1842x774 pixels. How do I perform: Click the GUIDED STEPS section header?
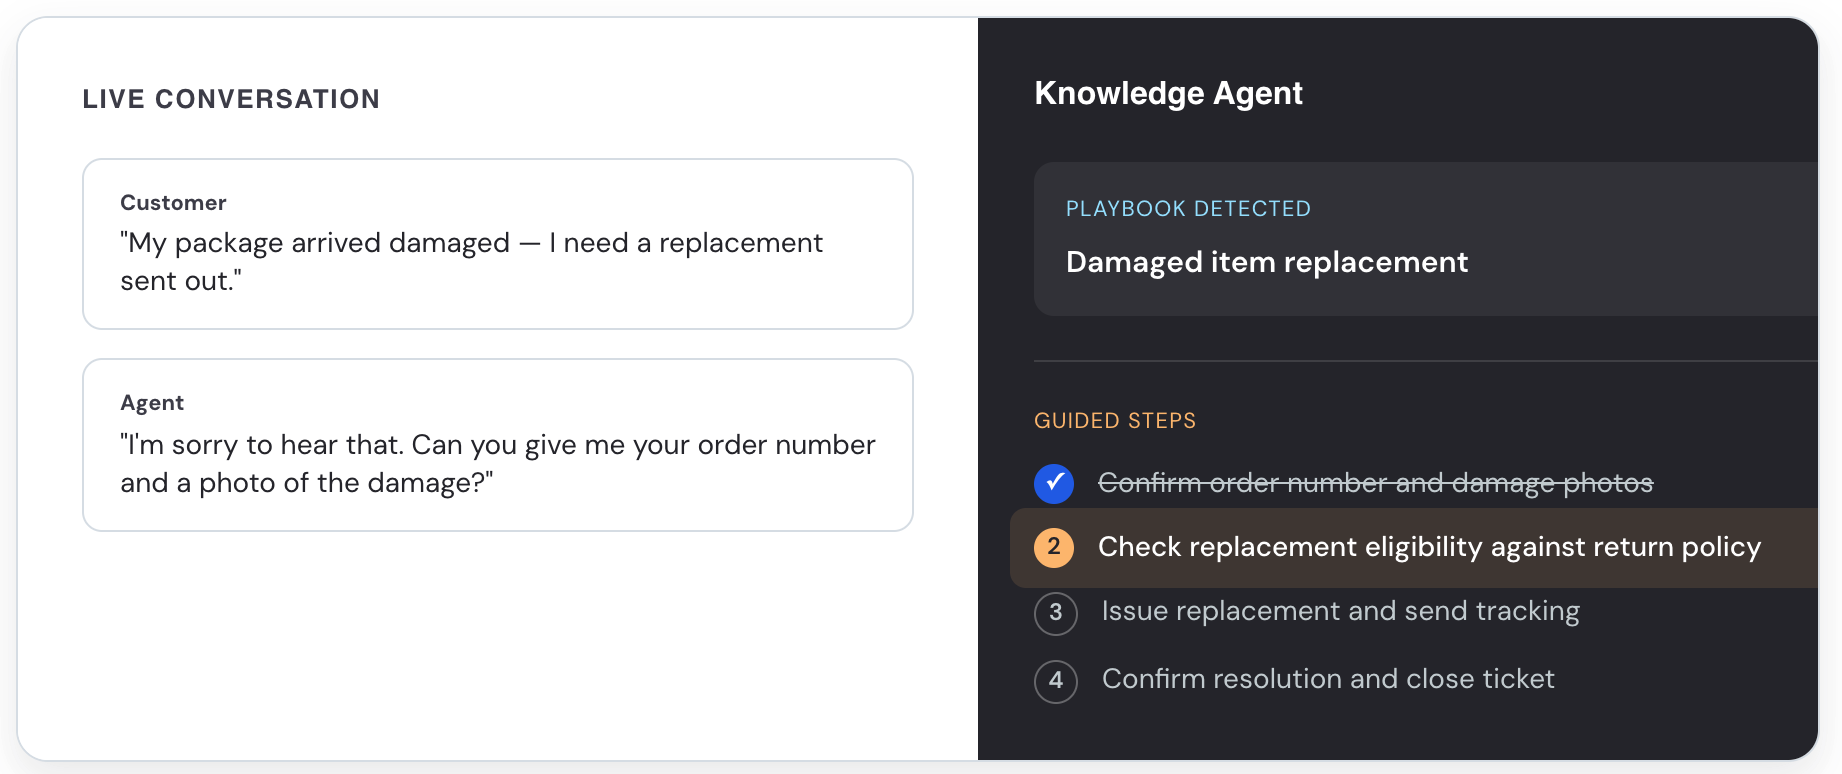tap(1115, 421)
